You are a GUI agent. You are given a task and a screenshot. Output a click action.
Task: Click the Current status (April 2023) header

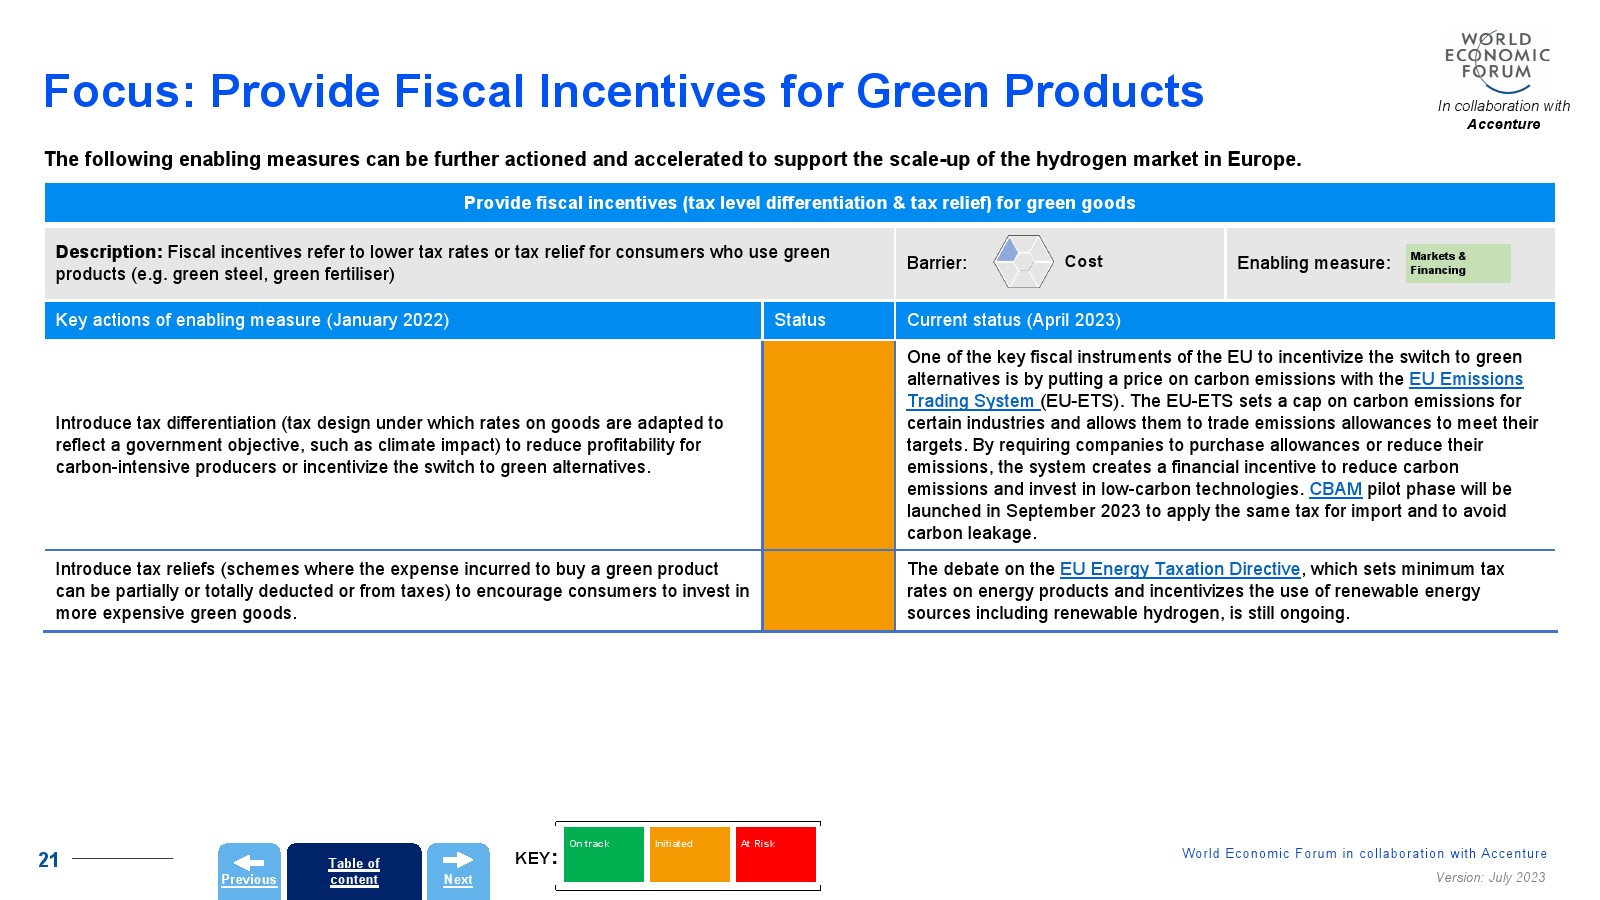pyautogui.click(x=1013, y=320)
